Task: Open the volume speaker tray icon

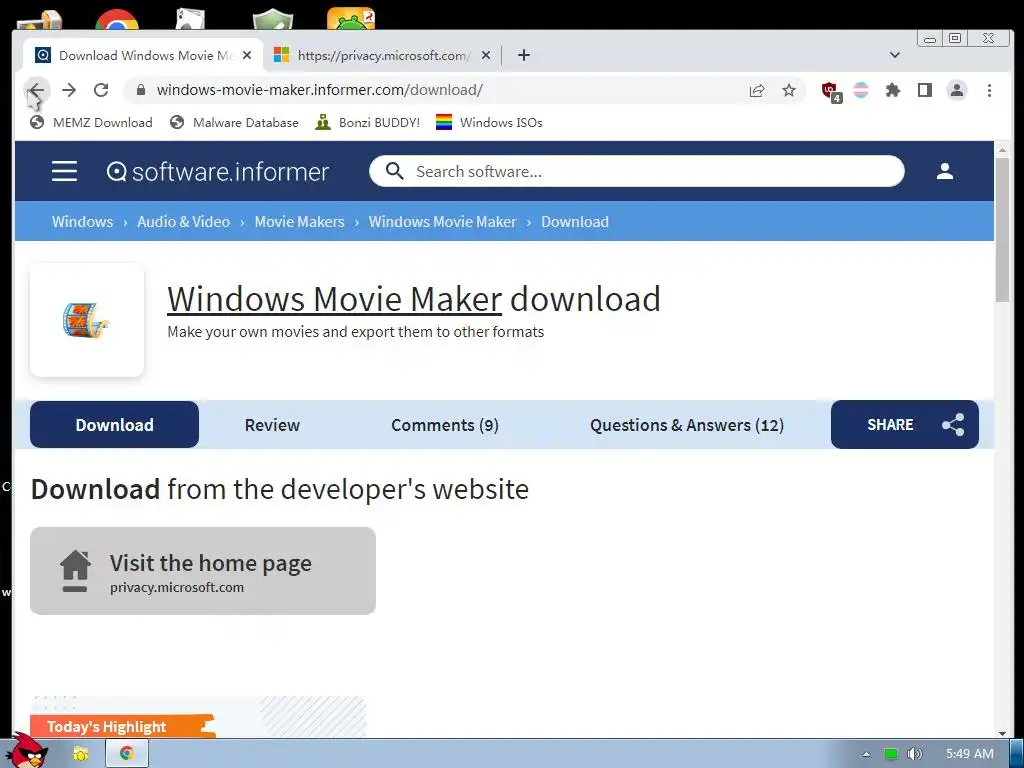Action: tap(914, 754)
